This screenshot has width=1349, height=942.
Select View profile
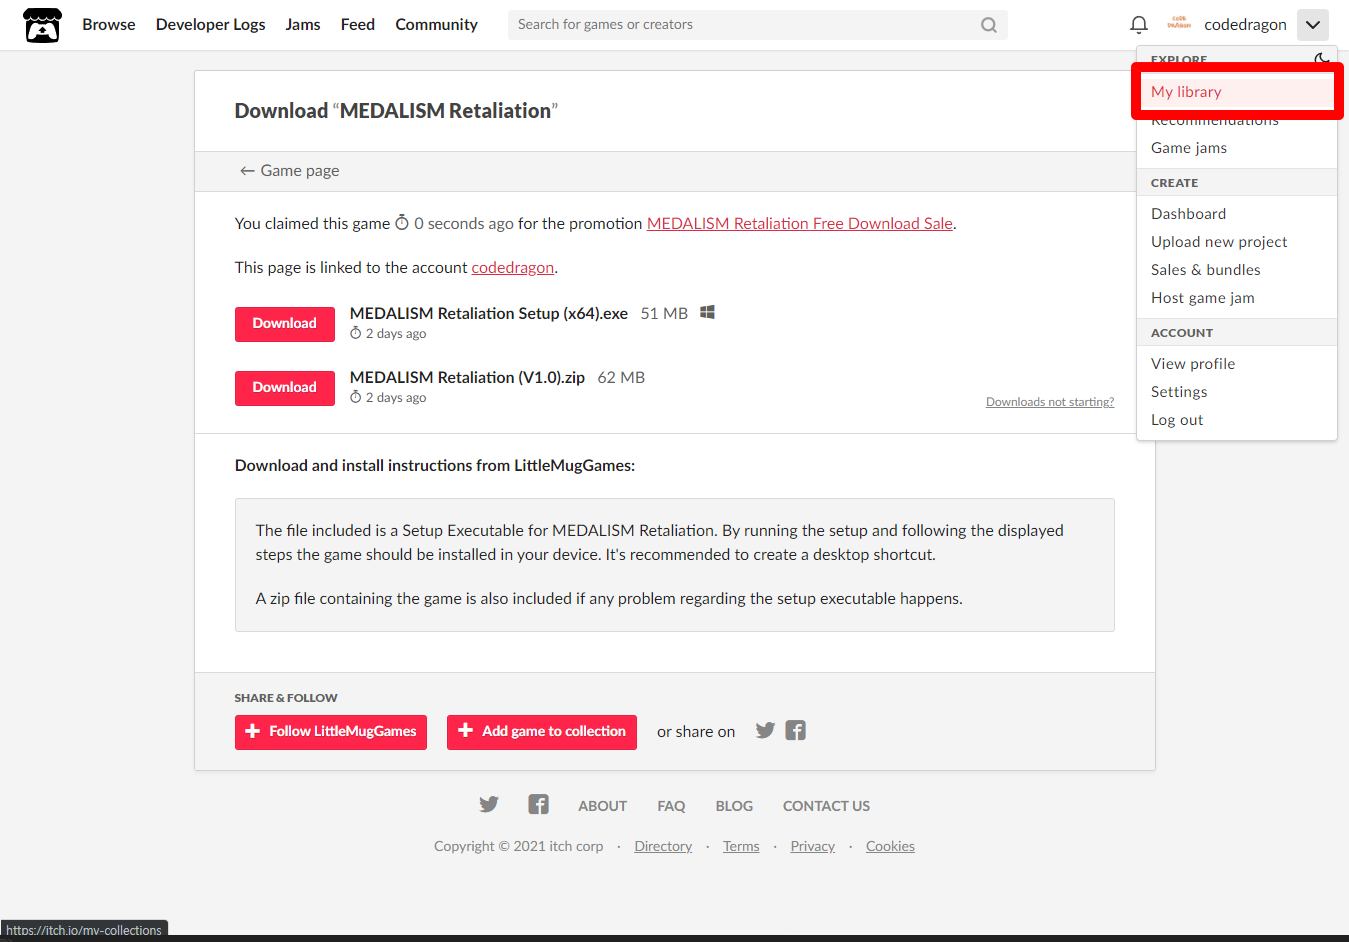(x=1237, y=364)
